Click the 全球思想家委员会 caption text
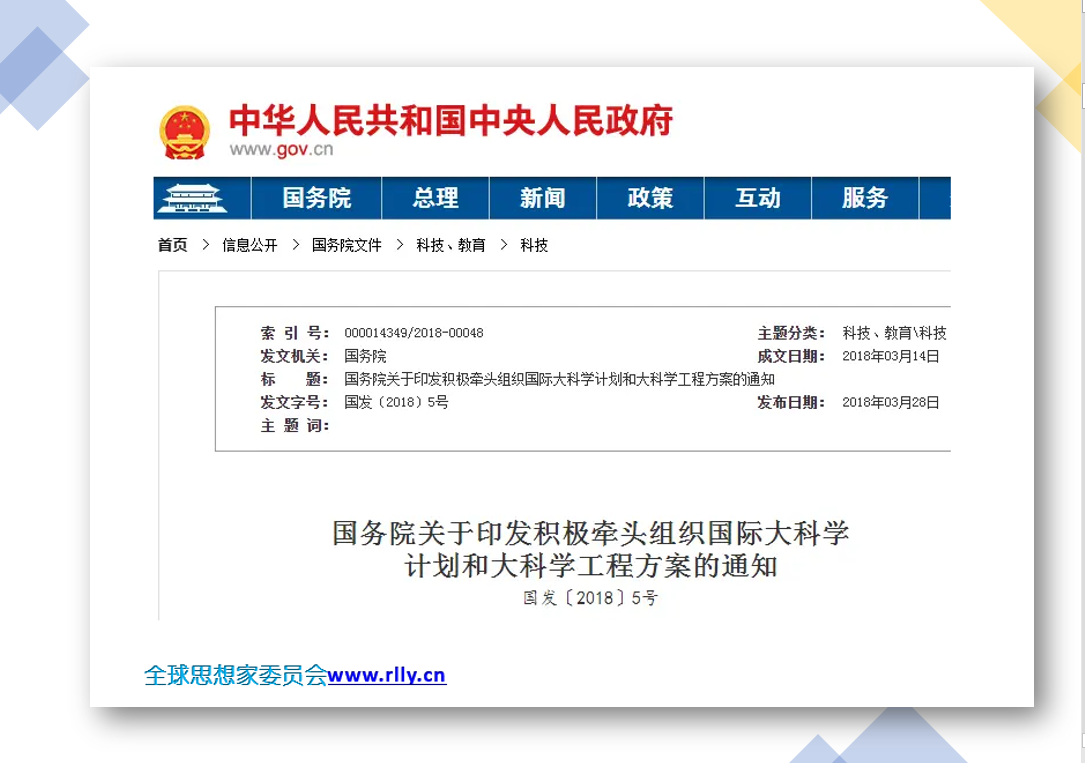This screenshot has width=1085, height=763. click(x=235, y=674)
